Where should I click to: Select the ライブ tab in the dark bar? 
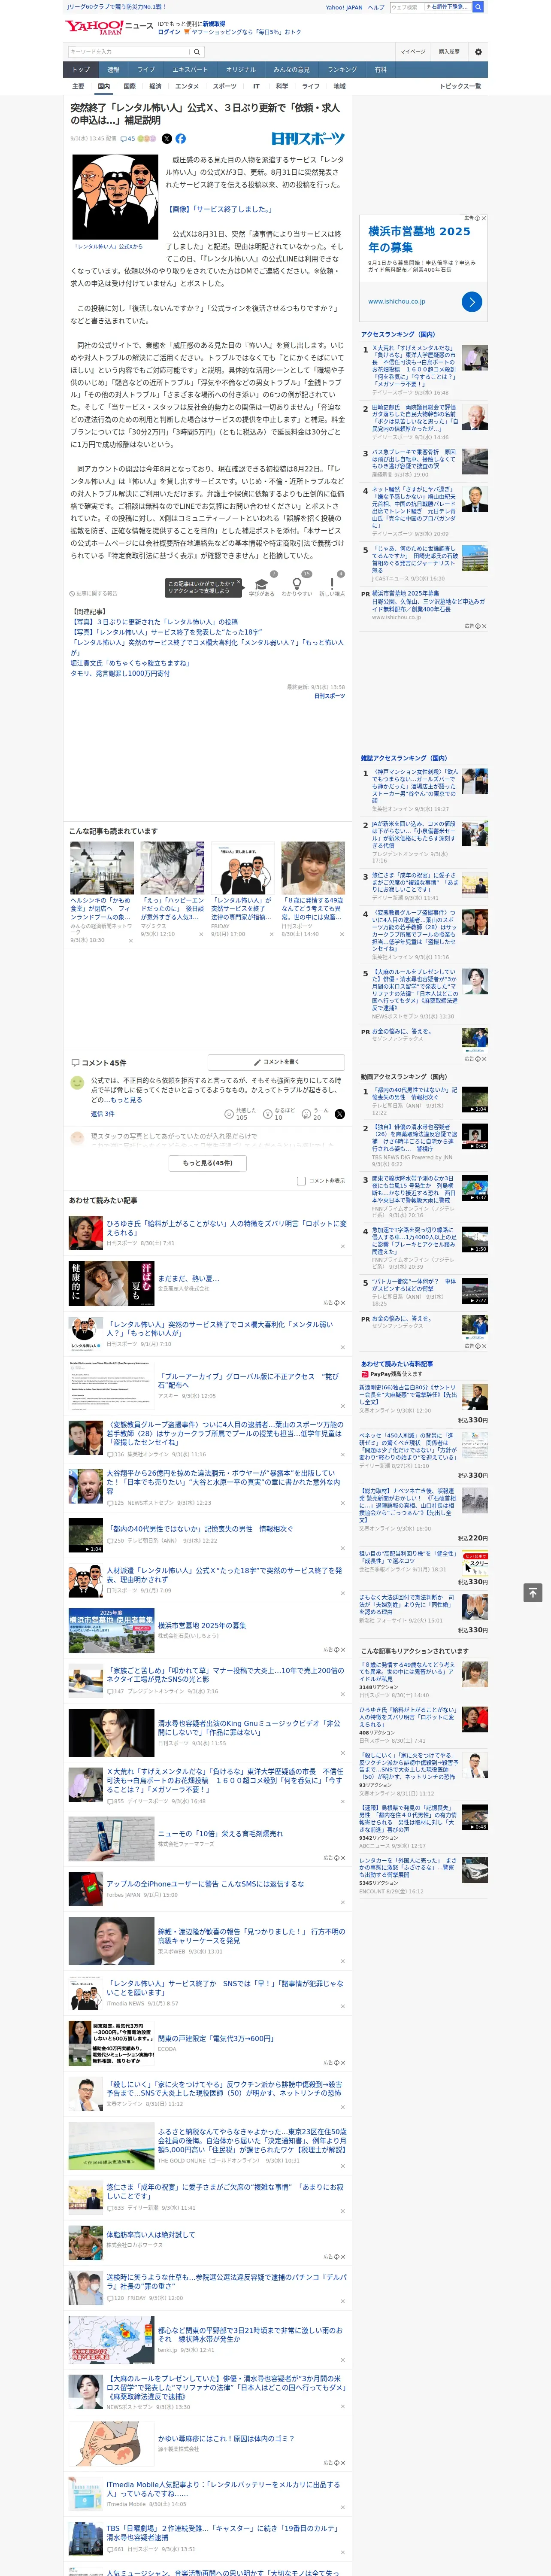146,70
